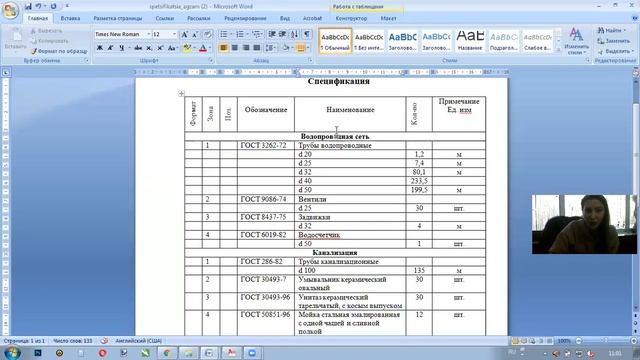
Task: Click the volume icon in system tray
Action: (x=556, y=353)
